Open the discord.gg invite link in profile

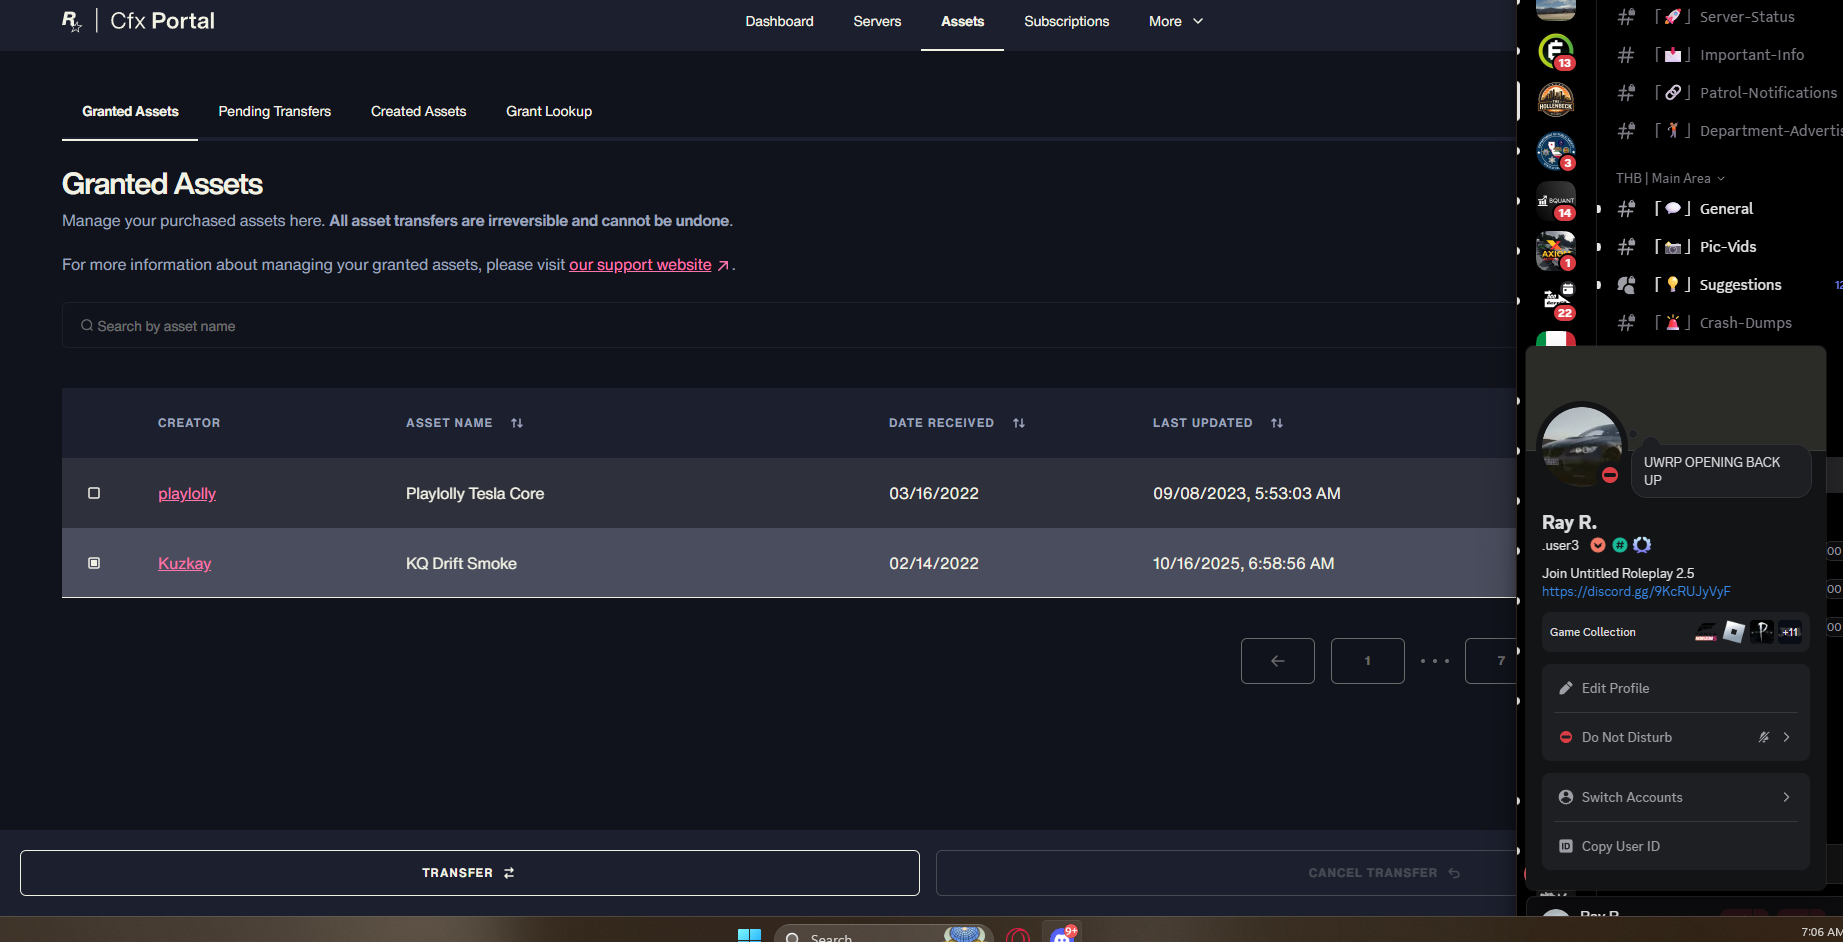click(1636, 591)
